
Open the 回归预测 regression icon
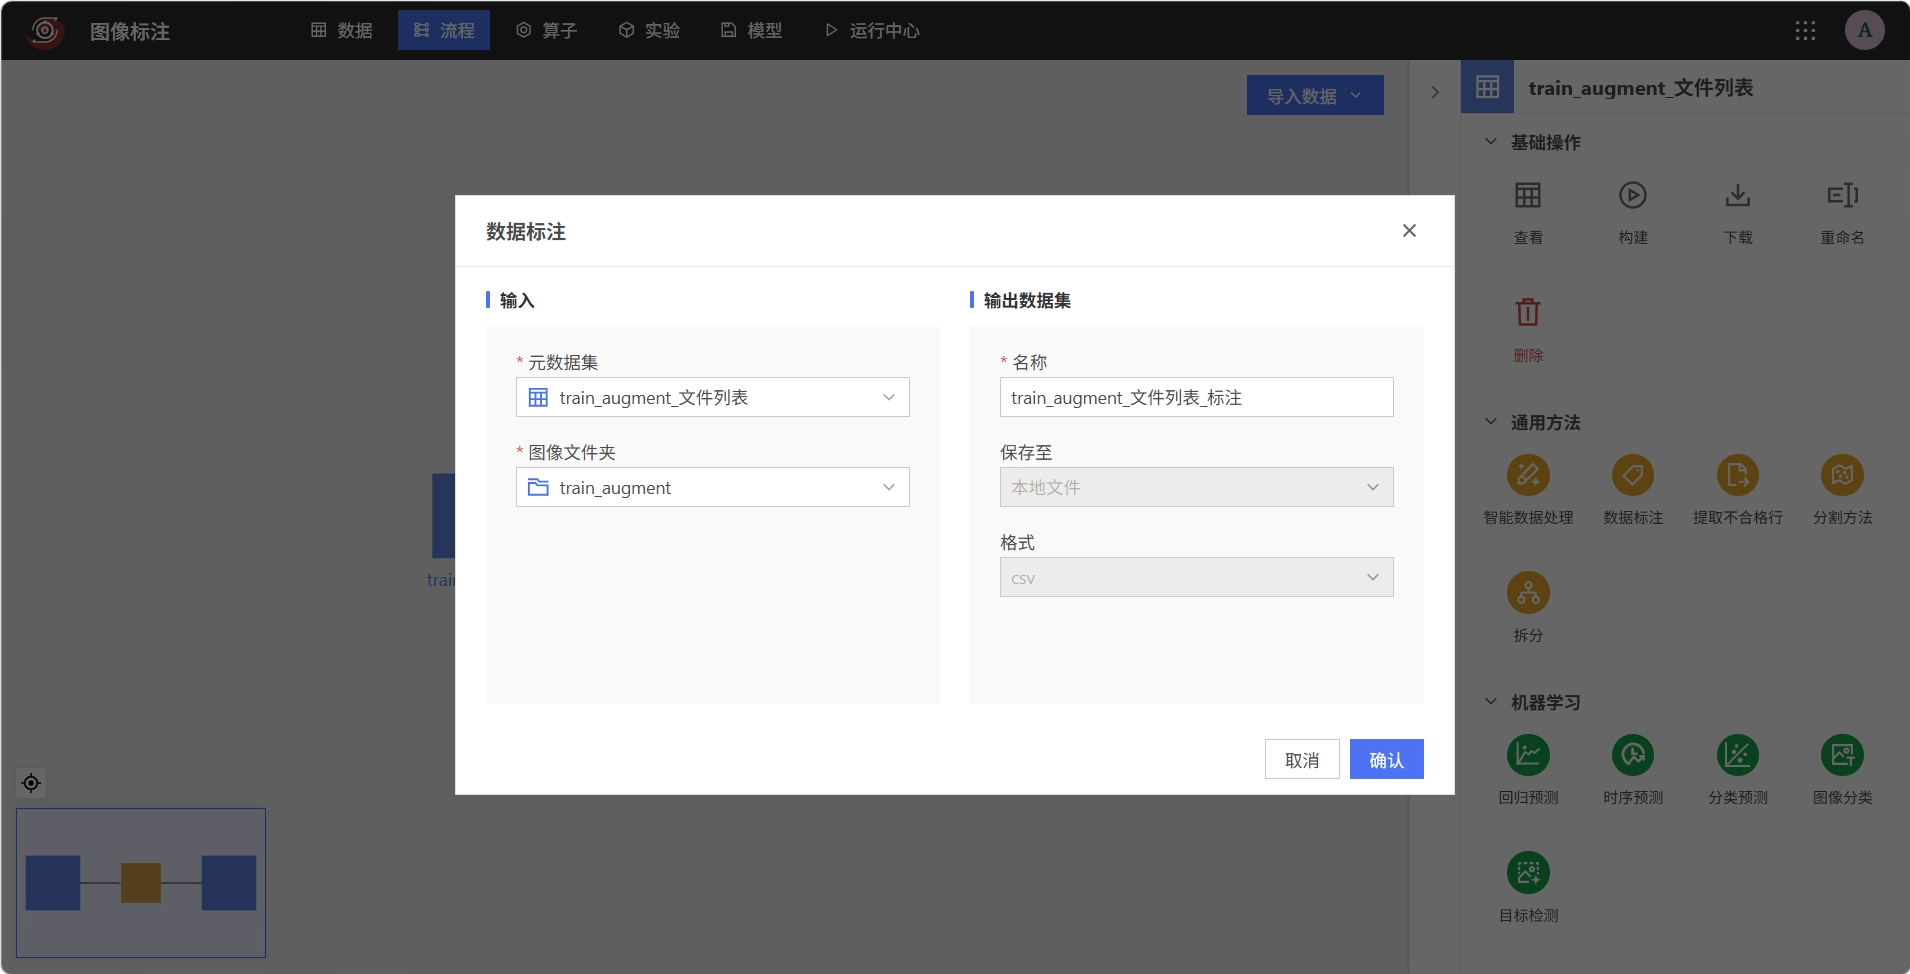pyautogui.click(x=1528, y=755)
